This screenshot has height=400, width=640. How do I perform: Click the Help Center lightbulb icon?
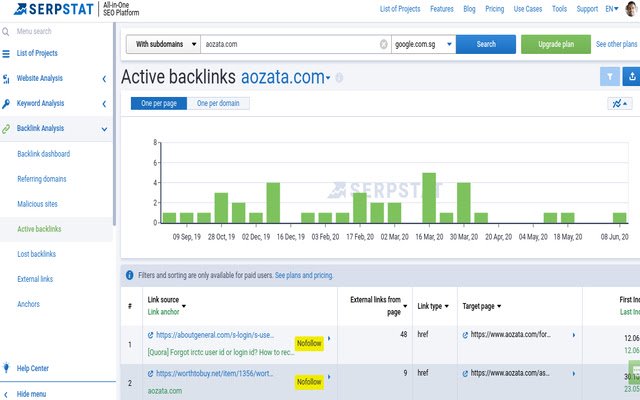[x=6, y=368]
